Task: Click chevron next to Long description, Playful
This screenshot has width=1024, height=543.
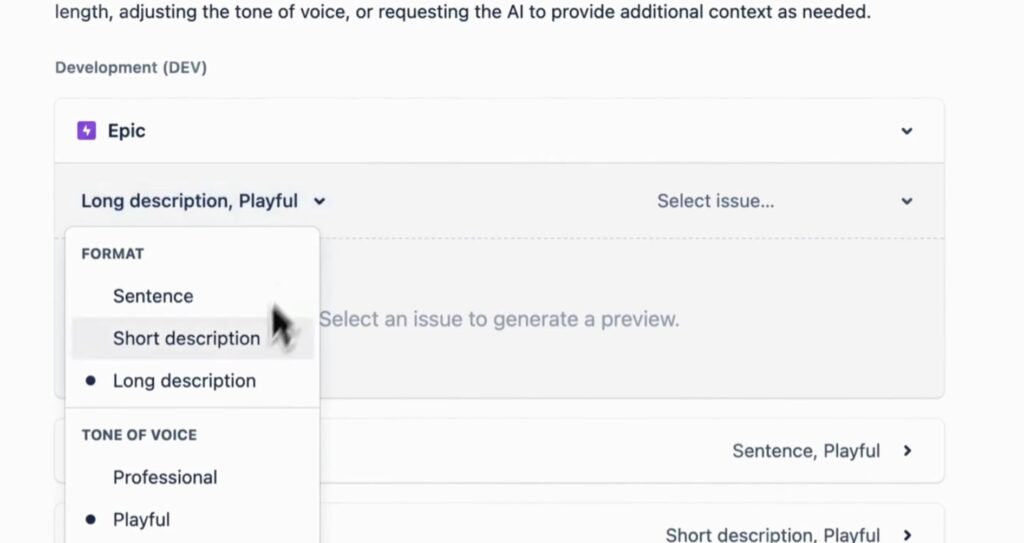Action: coord(319,201)
